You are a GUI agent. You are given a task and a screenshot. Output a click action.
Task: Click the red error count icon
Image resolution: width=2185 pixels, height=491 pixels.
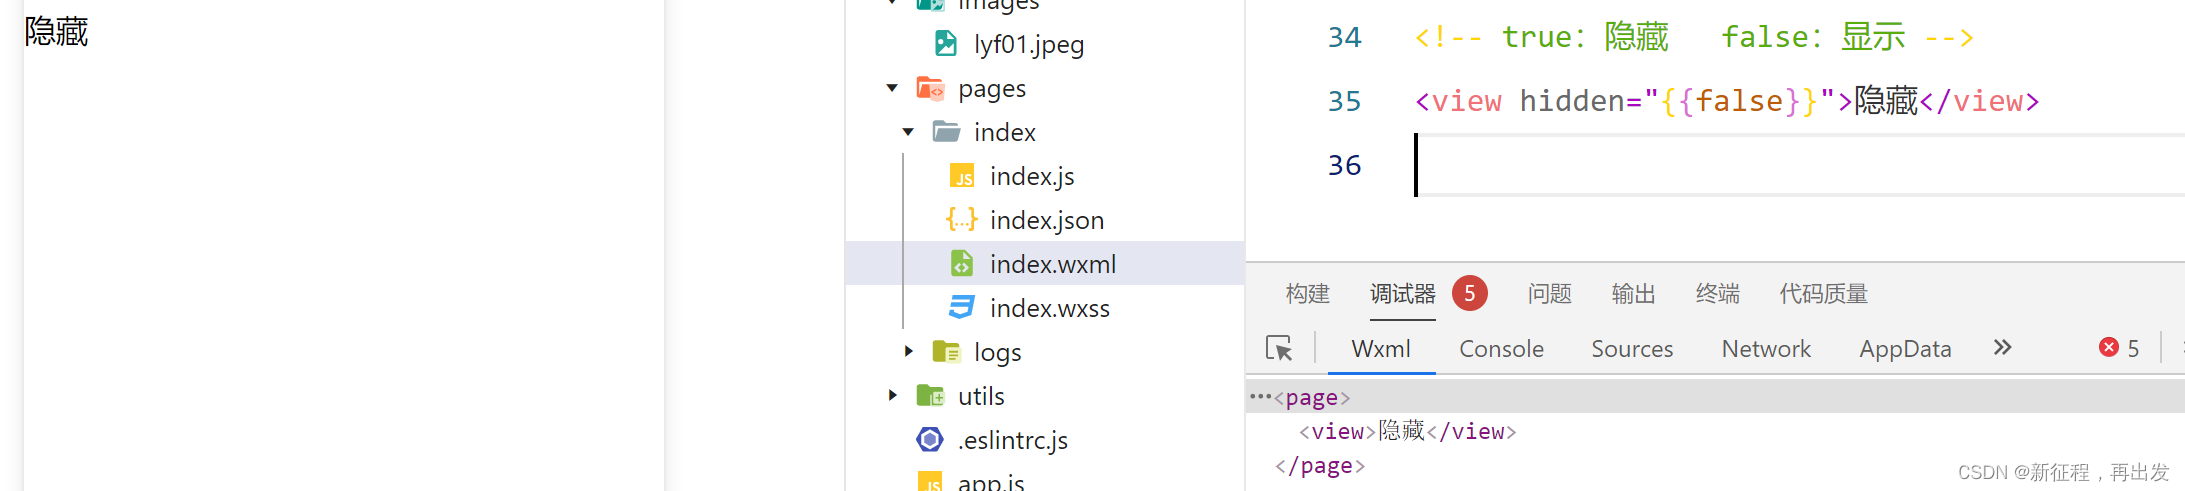(x=2109, y=347)
